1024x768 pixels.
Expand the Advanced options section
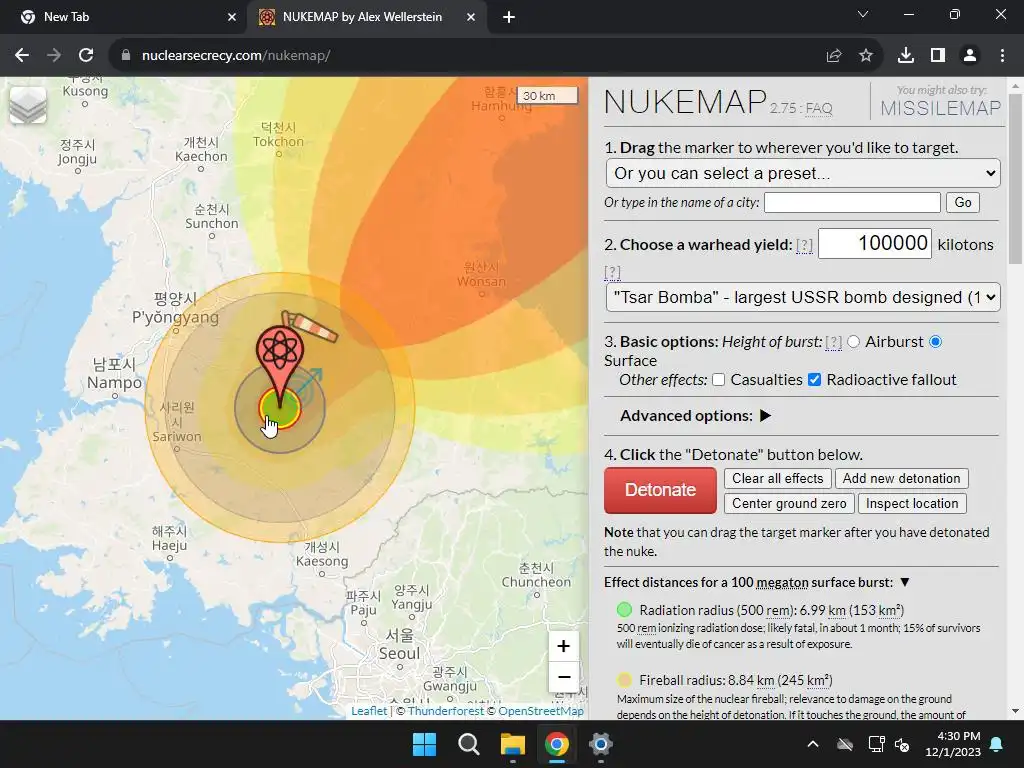pos(765,415)
